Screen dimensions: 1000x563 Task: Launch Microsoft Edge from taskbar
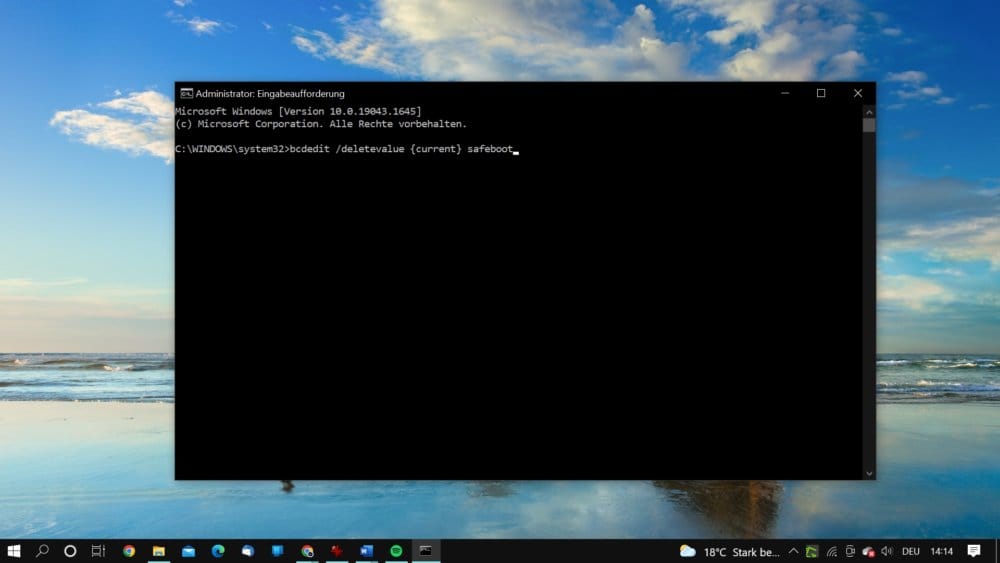[218, 551]
